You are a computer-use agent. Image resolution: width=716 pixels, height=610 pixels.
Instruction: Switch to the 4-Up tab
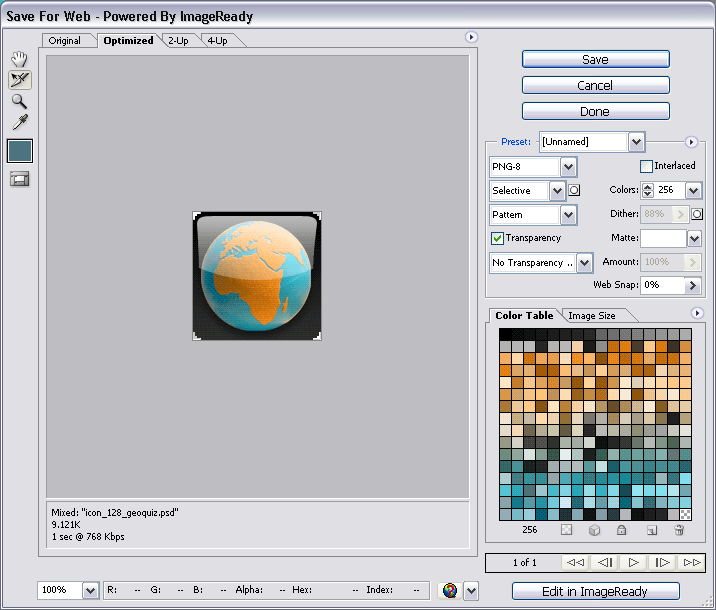coord(217,41)
